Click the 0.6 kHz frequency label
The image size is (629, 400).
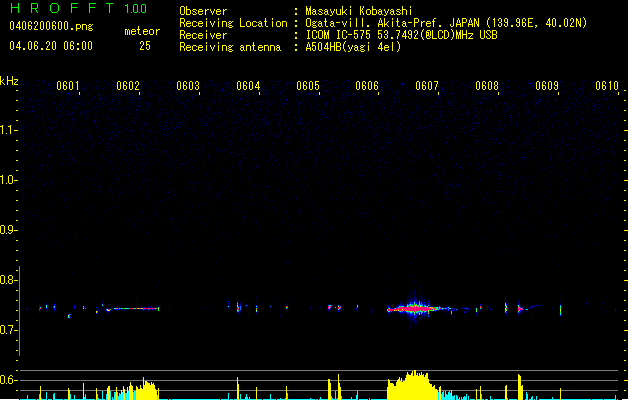8,380
